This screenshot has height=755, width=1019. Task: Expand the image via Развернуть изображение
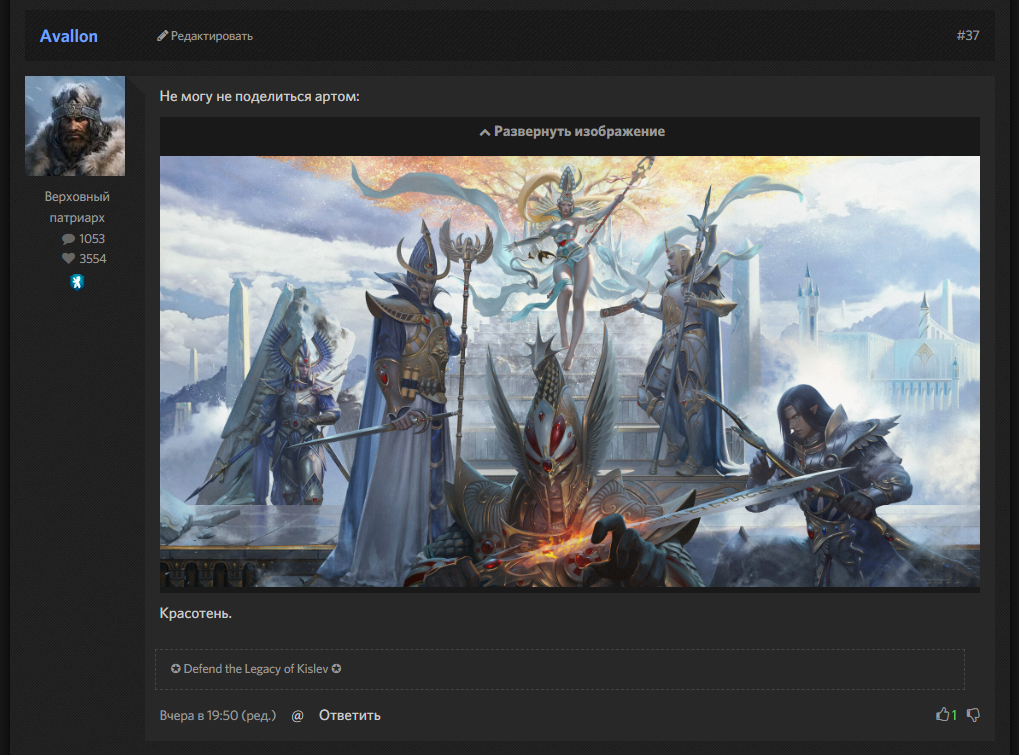click(x=570, y=131)
